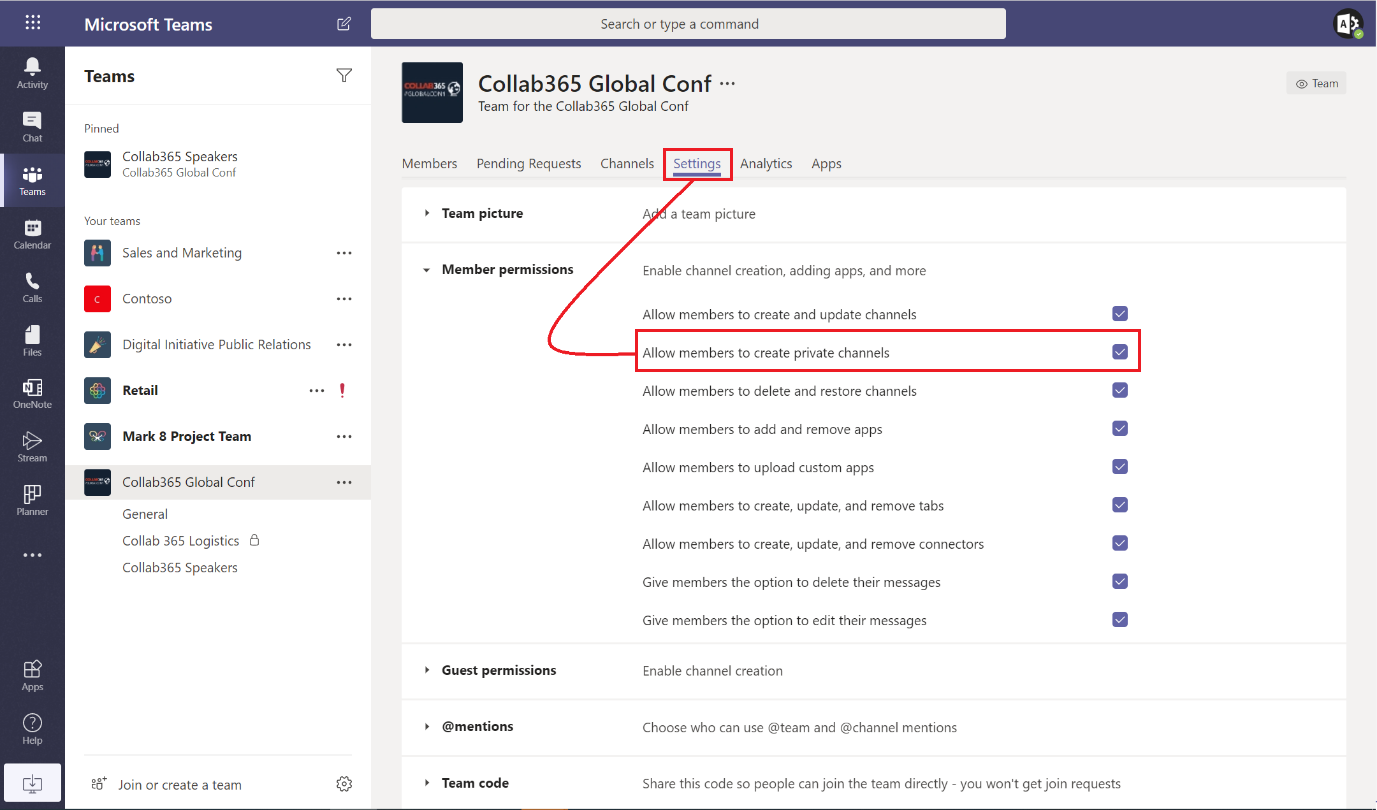1377x810 pixels.
Task: Toggle Allow members to create, update, remove tabs
Action: [x=1120, y=505]
